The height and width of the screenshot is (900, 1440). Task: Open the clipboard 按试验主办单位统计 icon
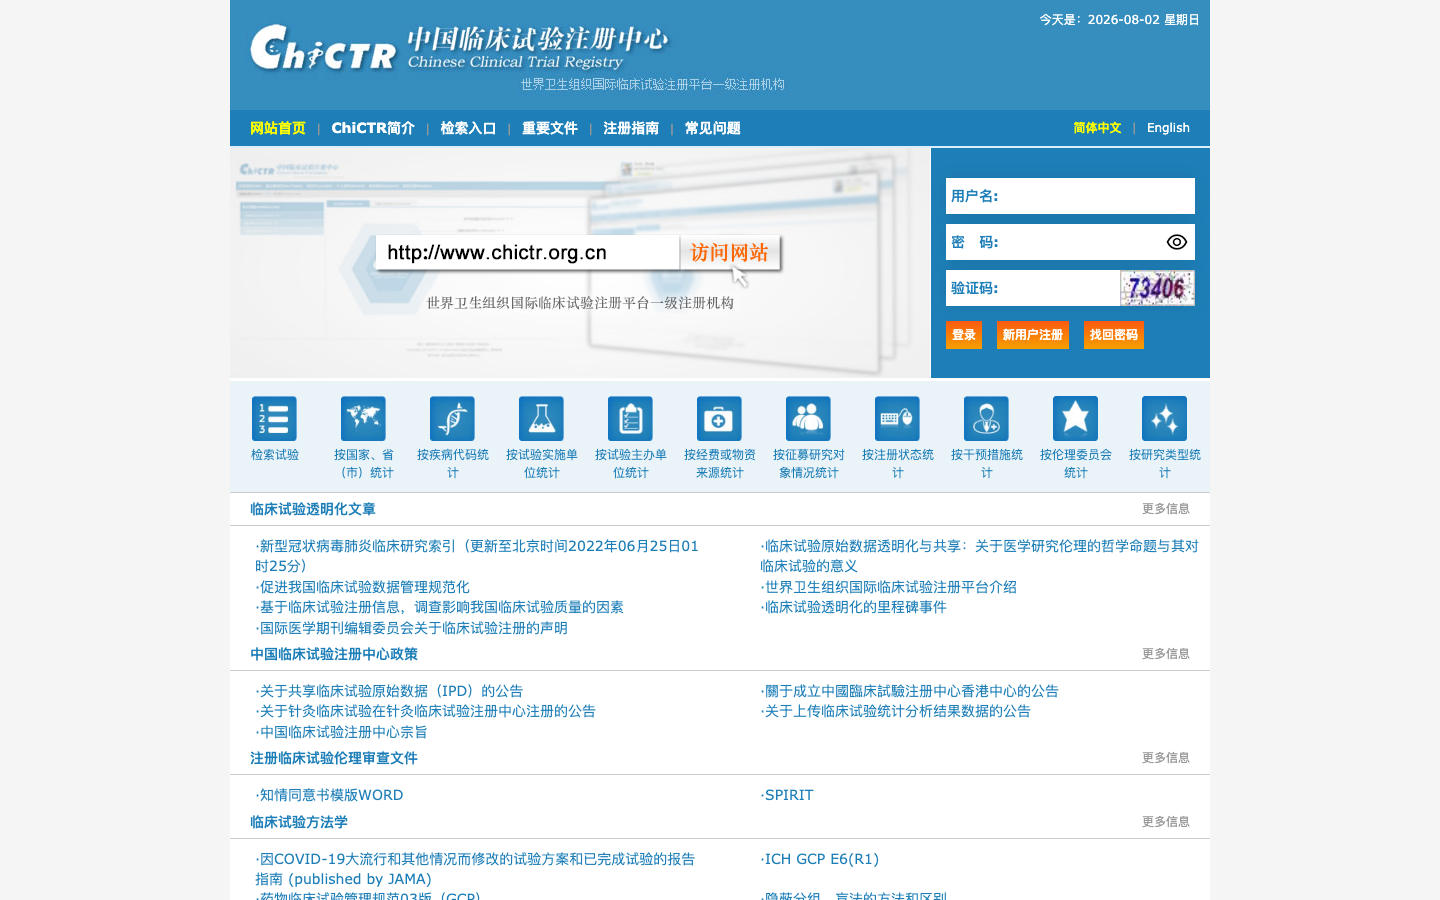pos(630,419)
